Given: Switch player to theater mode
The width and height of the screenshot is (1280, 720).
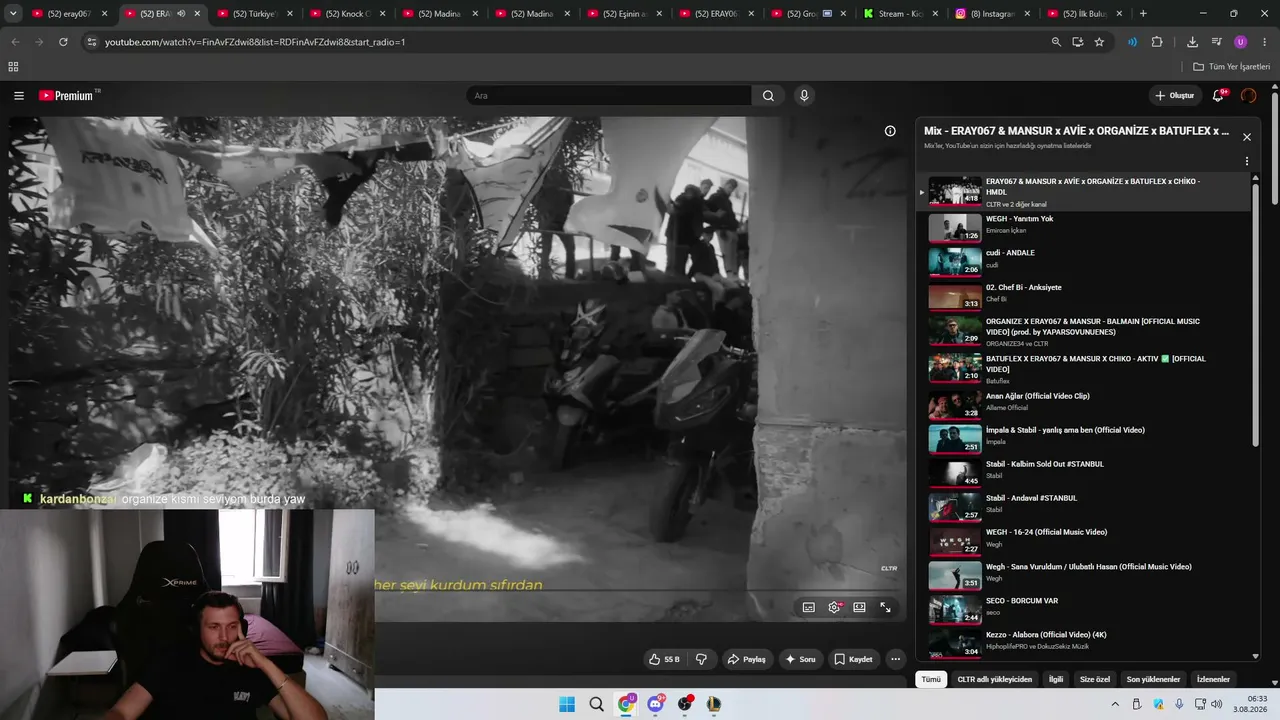Looking at the screenshot, I should 859,607.
